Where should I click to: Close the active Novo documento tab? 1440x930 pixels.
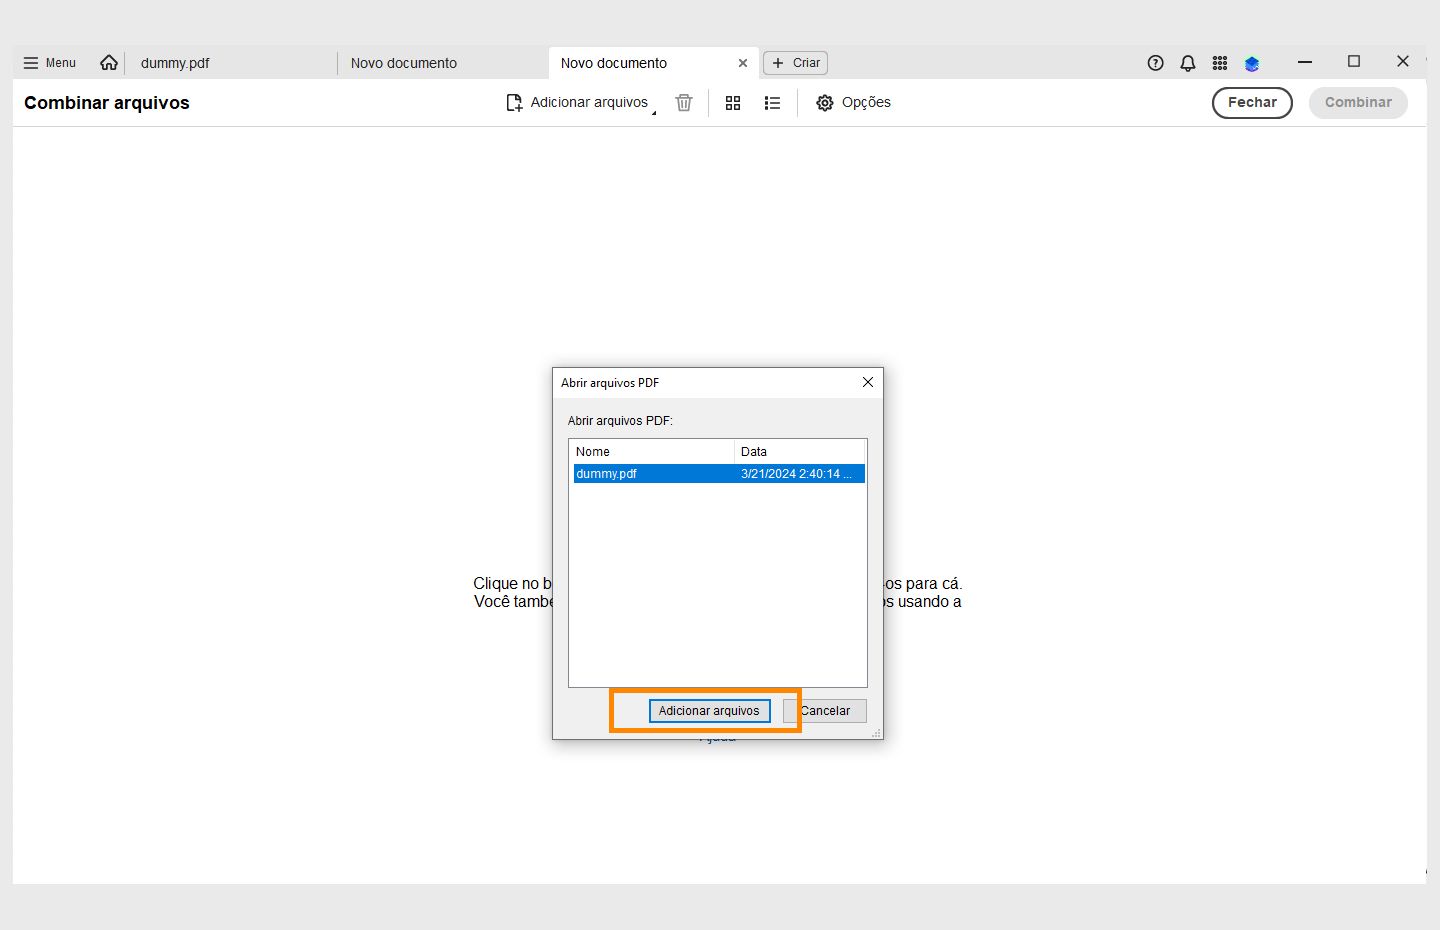743,63
